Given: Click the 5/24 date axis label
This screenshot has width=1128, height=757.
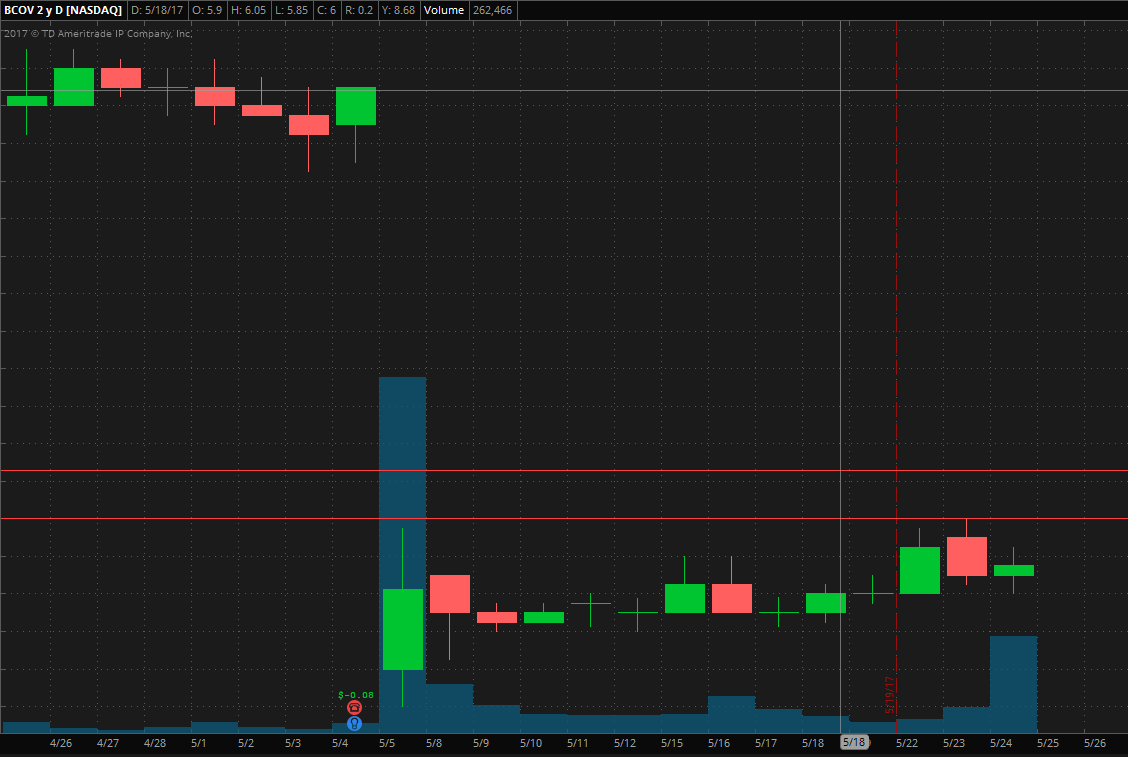Looking at the screenshot, I should pyautogui.click(x=1001, y=743).
